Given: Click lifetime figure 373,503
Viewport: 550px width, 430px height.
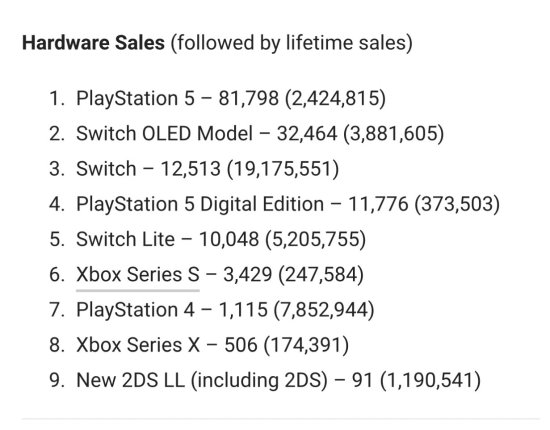Looking at the screenshot, I should tap(457, 204).
